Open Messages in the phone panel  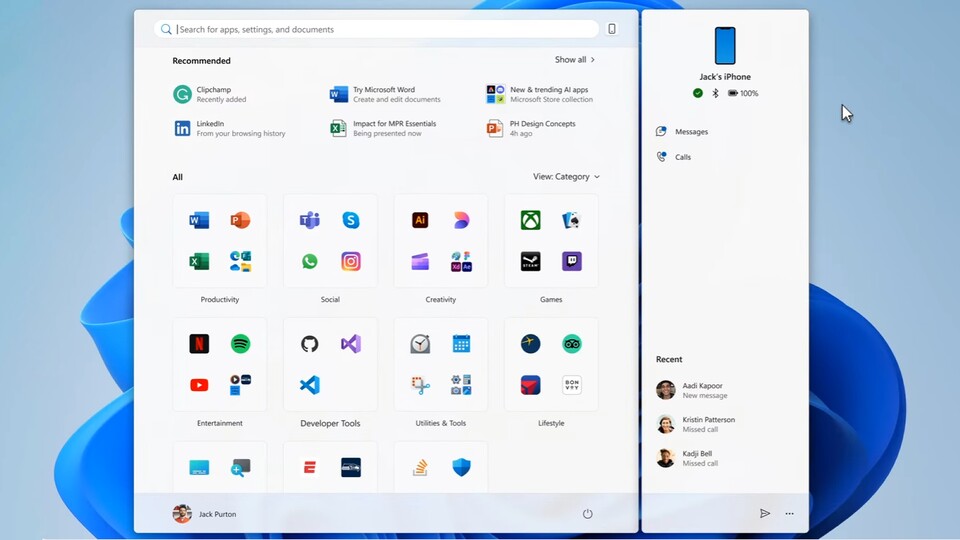[690, 132]
